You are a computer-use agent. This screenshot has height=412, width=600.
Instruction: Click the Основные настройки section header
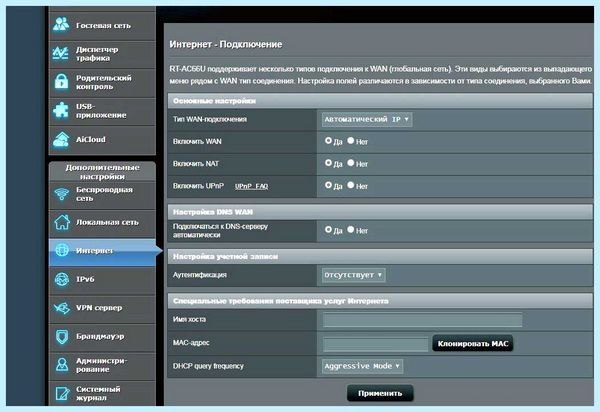[380, 101]
